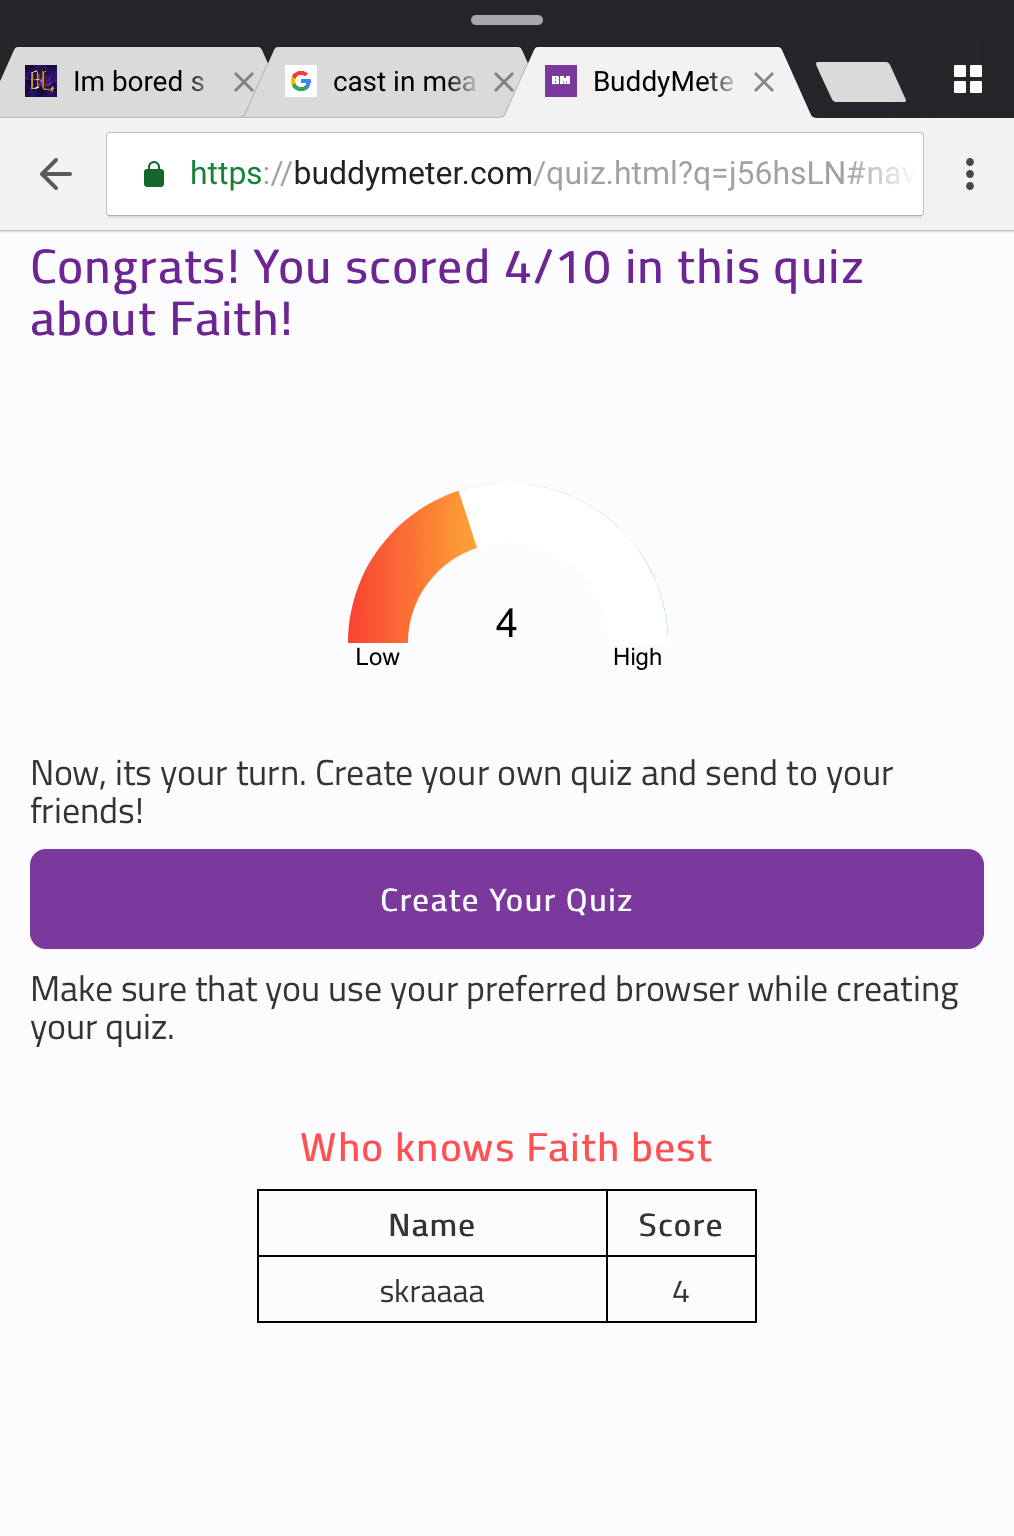The image size is (1014, 1536).
Task: Open the tab switcher grid icon
Action: coord(967,80)
